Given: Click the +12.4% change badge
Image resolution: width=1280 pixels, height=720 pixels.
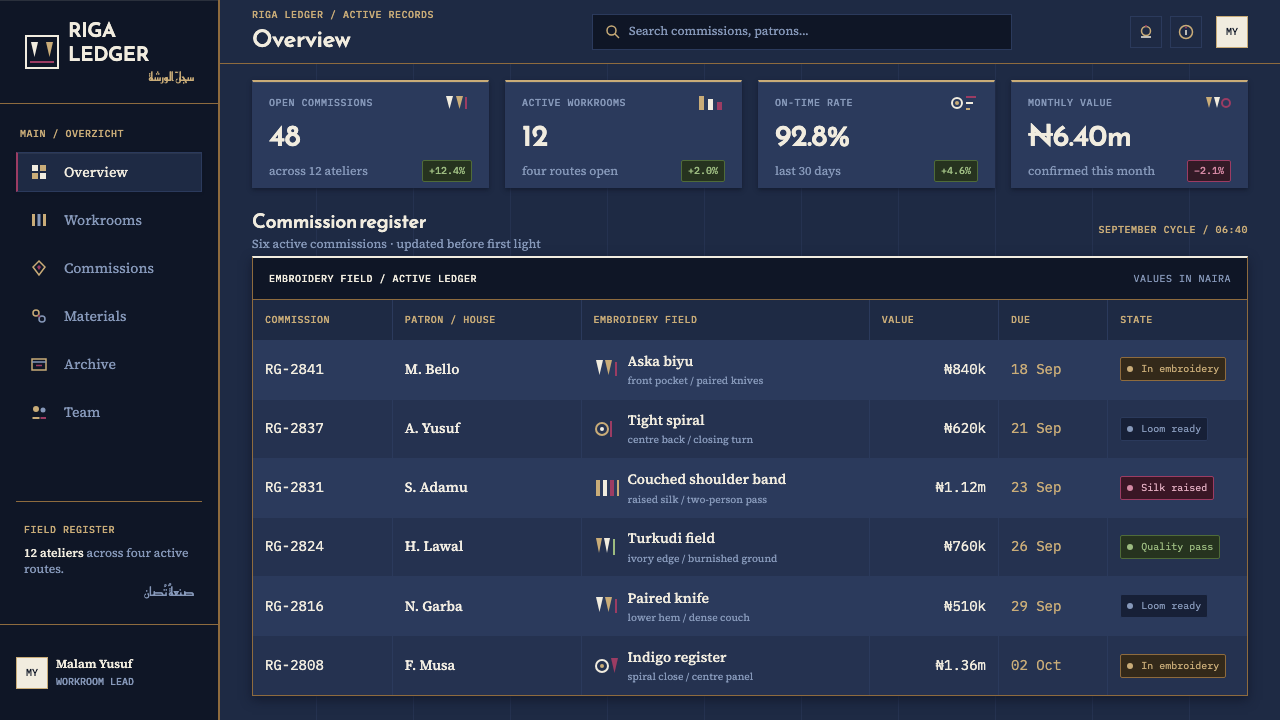Looking at the screenshot, I should click(x=447, y=171).
